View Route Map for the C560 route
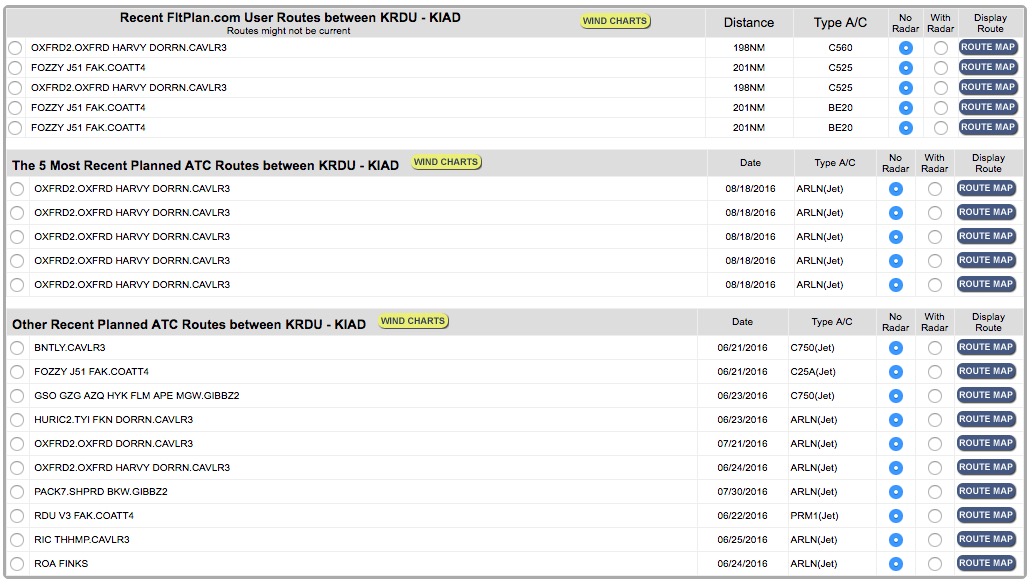 987,47
